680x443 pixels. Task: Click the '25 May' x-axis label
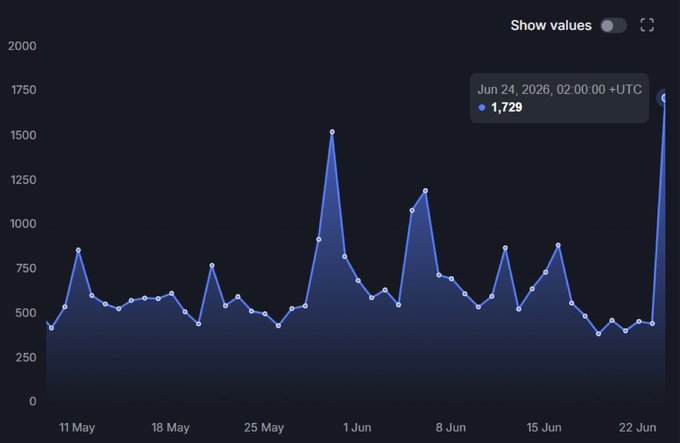click(264, 428)
